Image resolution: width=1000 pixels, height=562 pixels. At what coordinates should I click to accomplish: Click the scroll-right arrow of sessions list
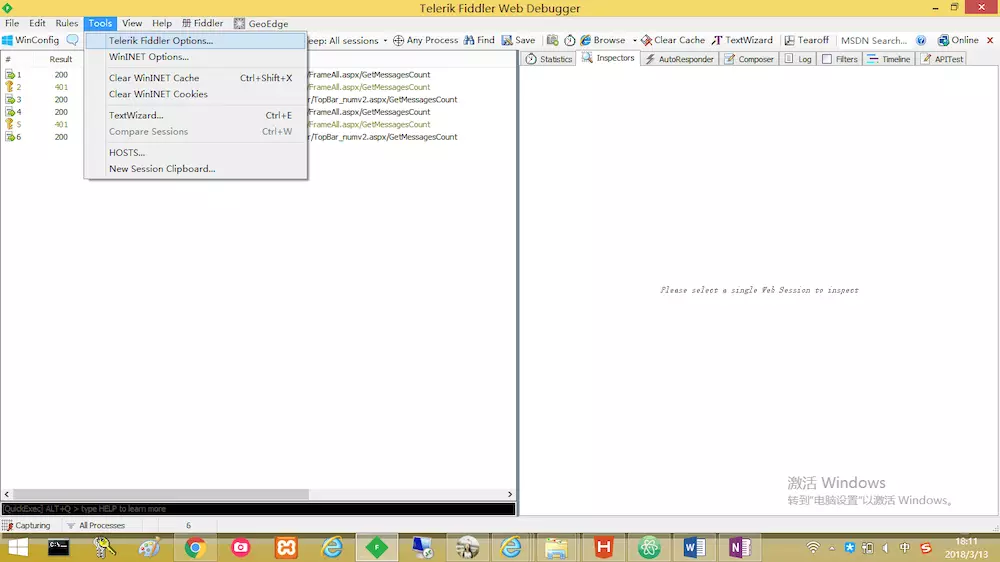coord(510,494)
